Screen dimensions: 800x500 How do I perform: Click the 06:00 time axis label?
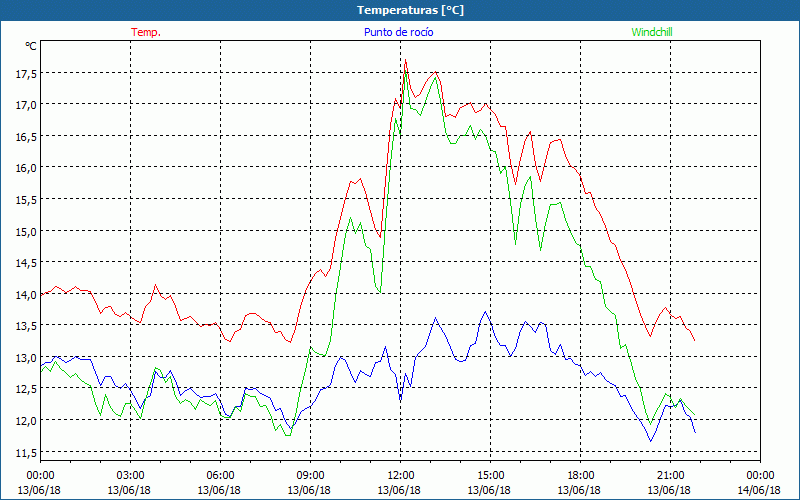tap(220, 476)
